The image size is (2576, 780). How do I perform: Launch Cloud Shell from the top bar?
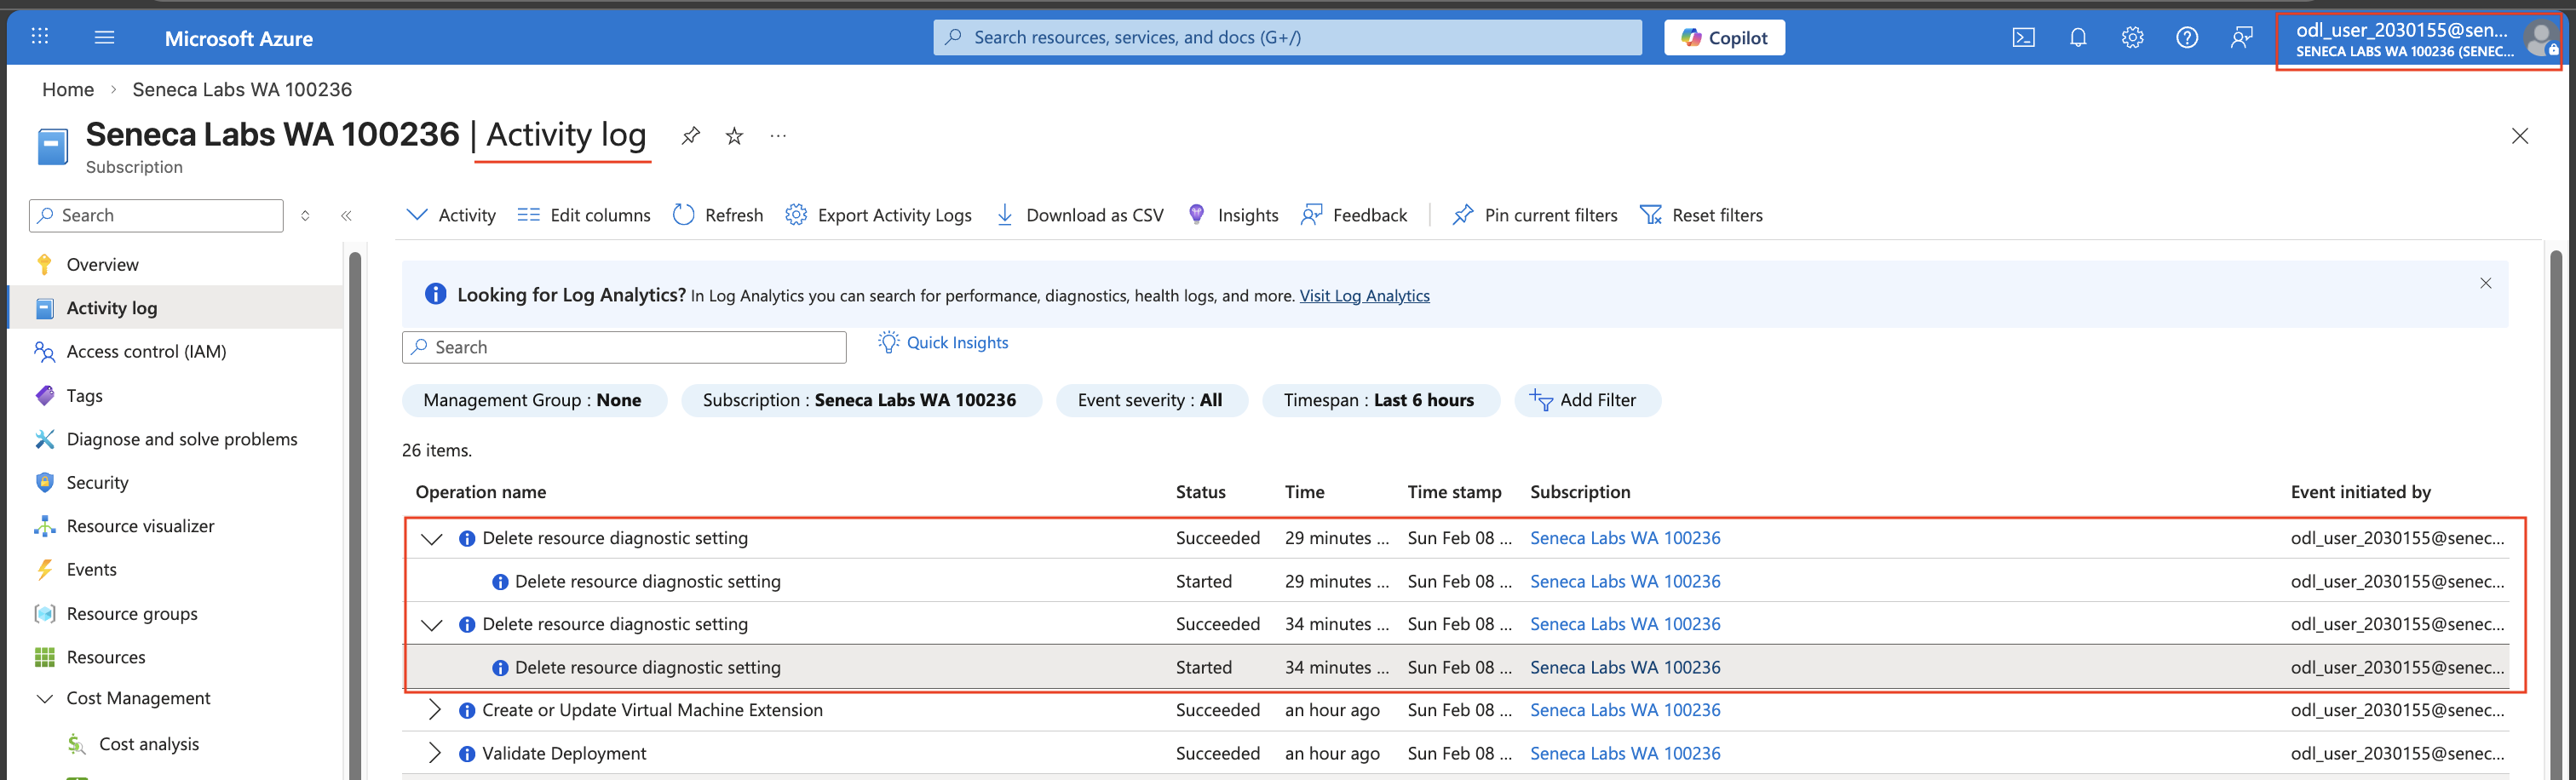pyautogui.click(x=2023, y=37)
